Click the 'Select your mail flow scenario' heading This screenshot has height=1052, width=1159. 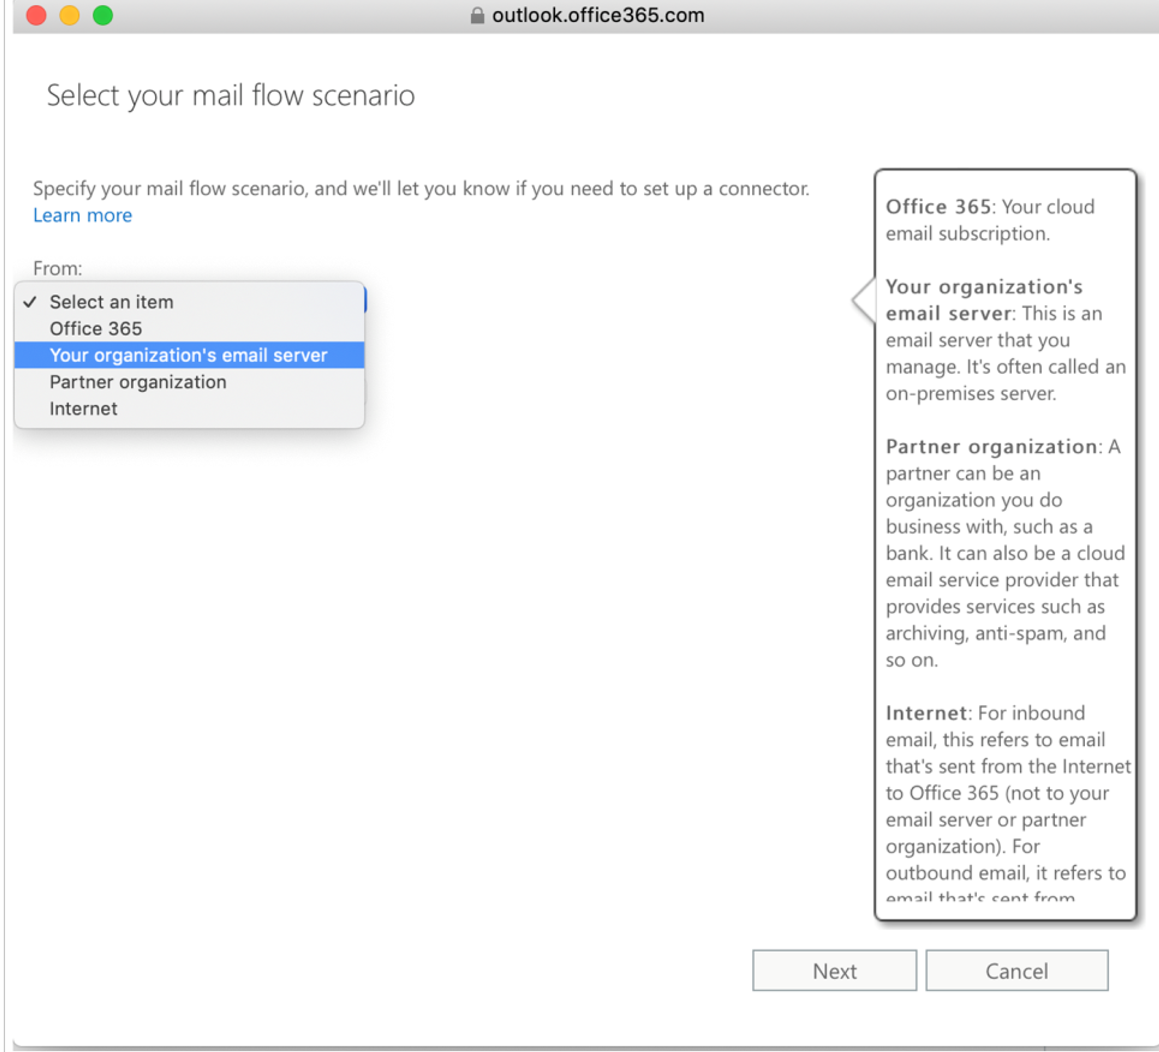click(x=231, y=95)
